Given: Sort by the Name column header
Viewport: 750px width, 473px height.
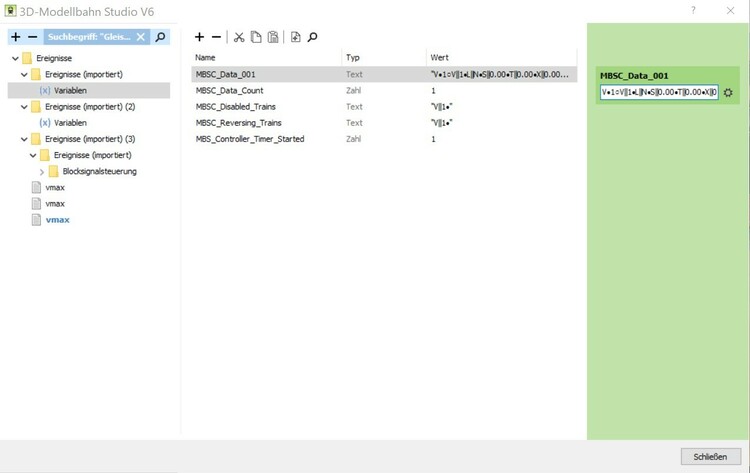Looking at the screenshot, I should coord(266,57).
